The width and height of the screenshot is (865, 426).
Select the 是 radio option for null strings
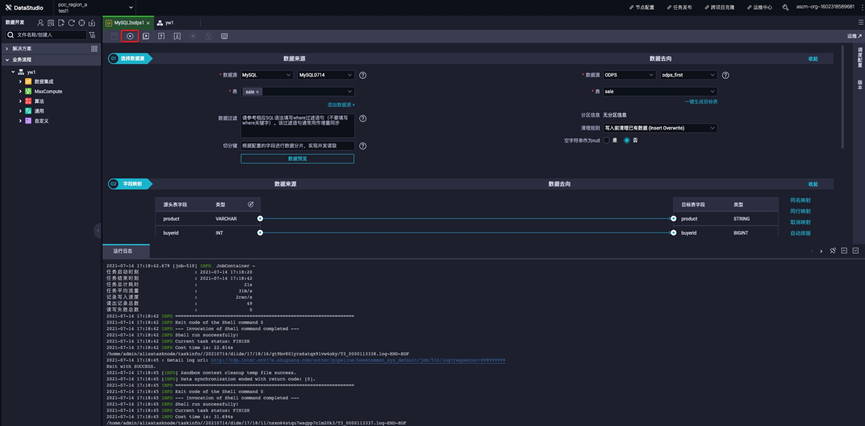point(605,140)
